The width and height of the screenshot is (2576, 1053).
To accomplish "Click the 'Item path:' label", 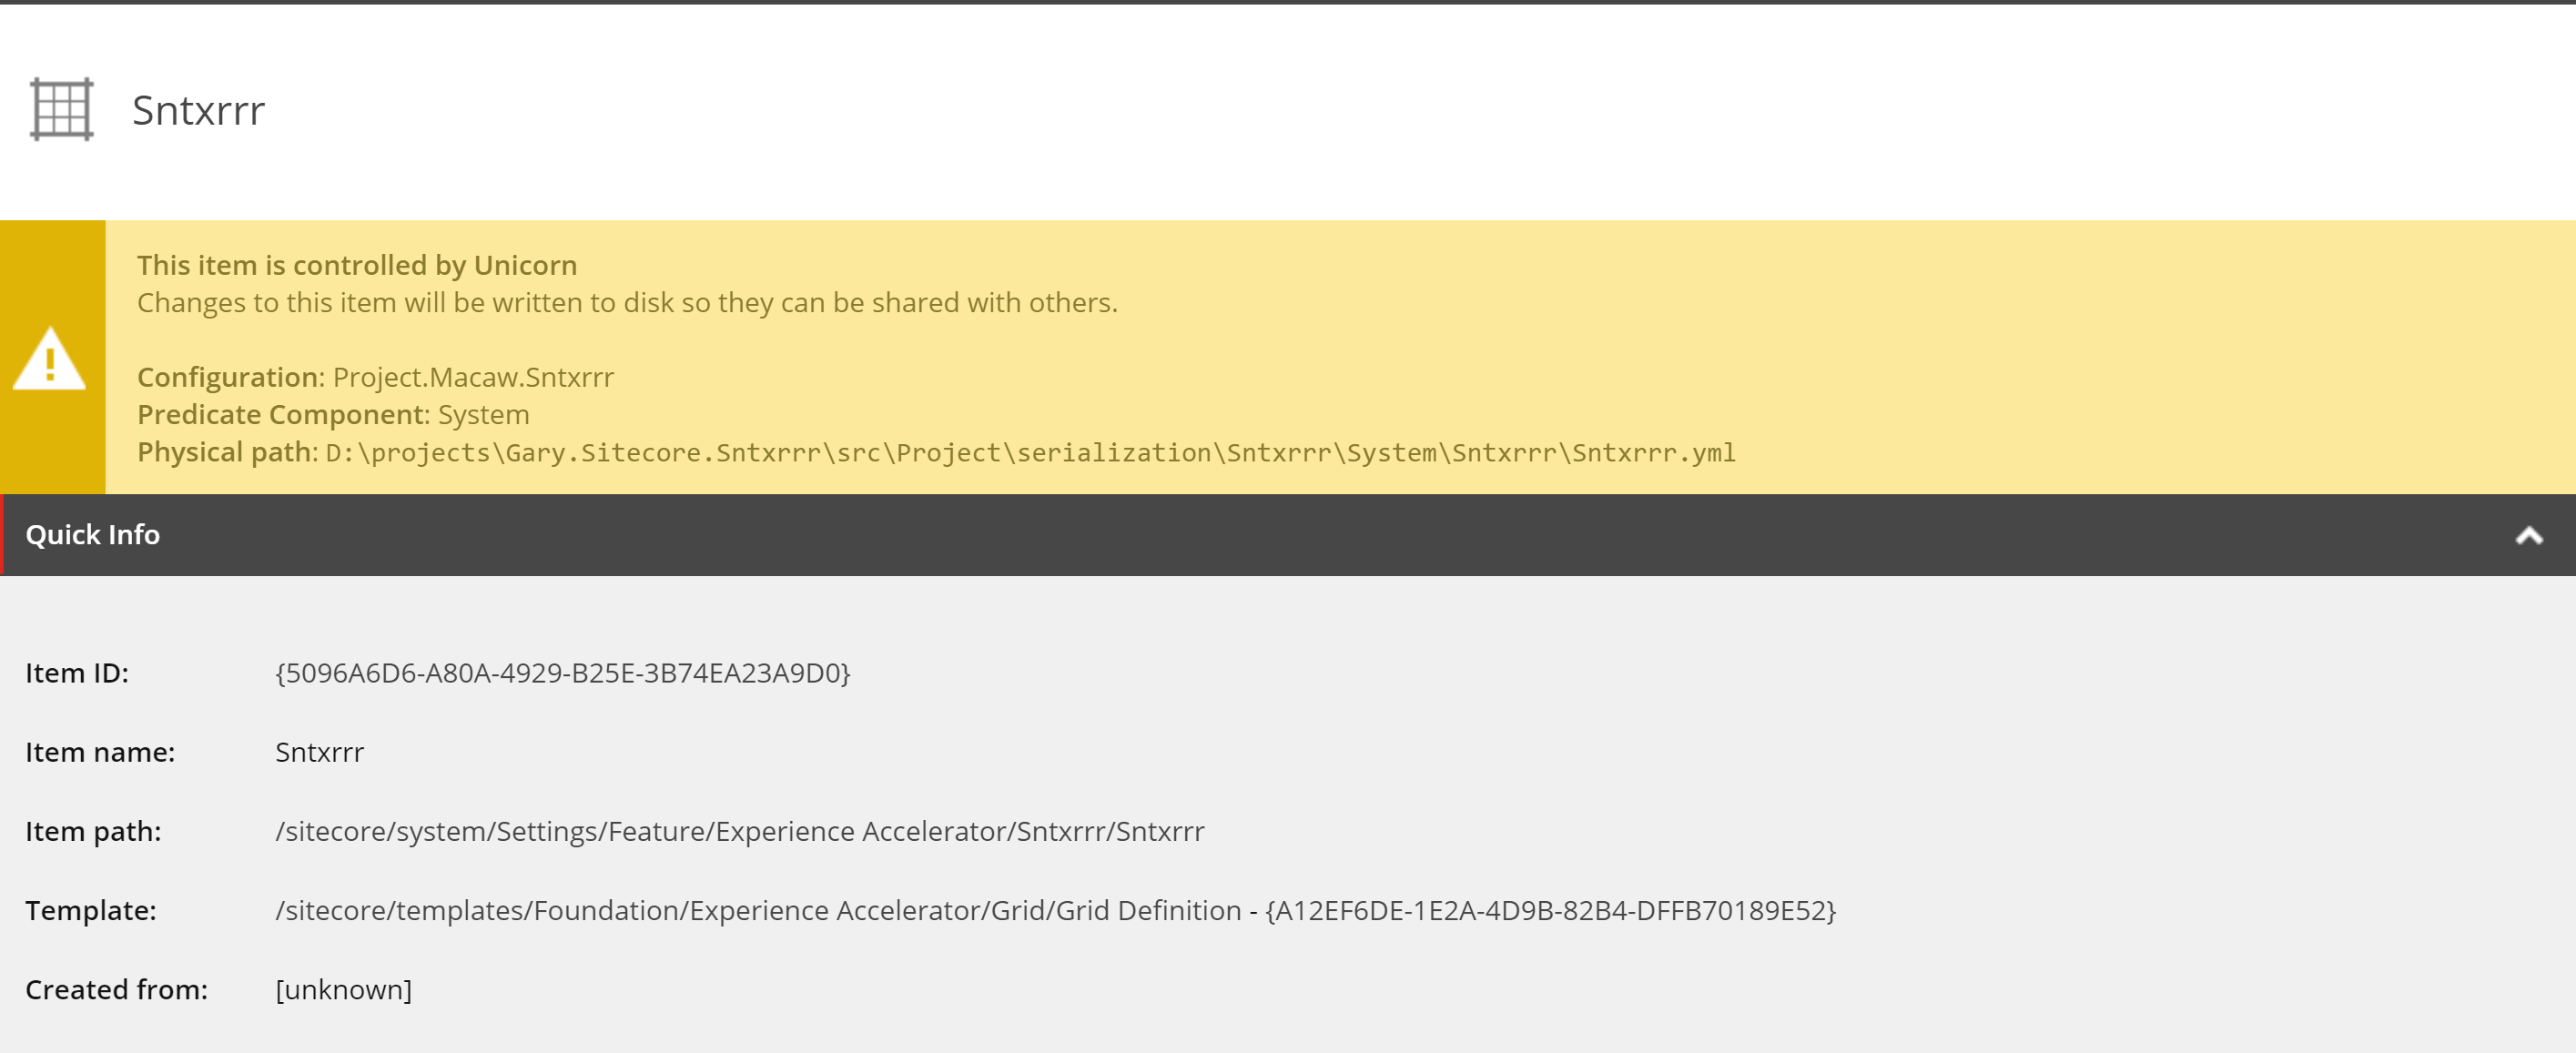I will point(93,831).
